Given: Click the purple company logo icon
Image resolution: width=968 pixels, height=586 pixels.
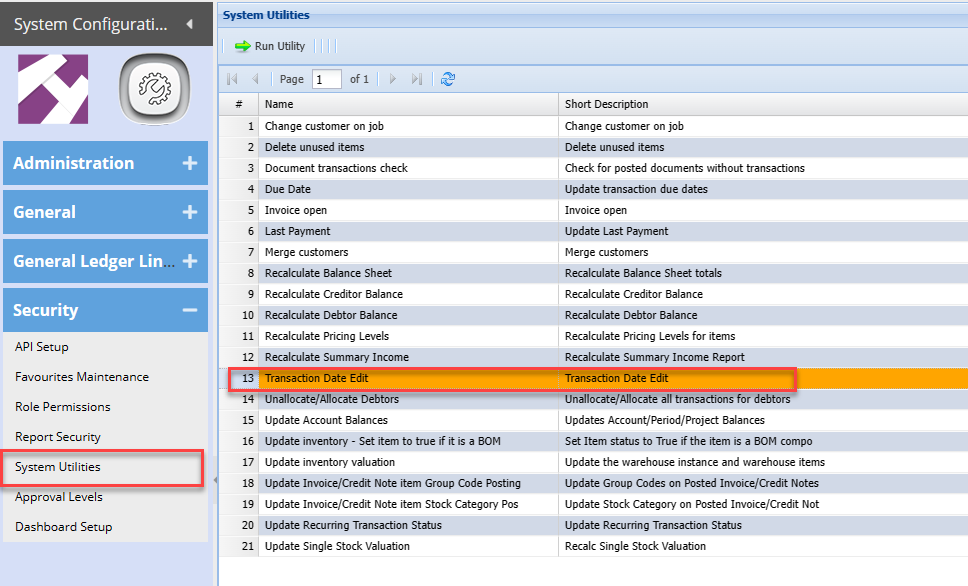Looking at the screenshot, I should pyautogui.click(x=53, y=89).
